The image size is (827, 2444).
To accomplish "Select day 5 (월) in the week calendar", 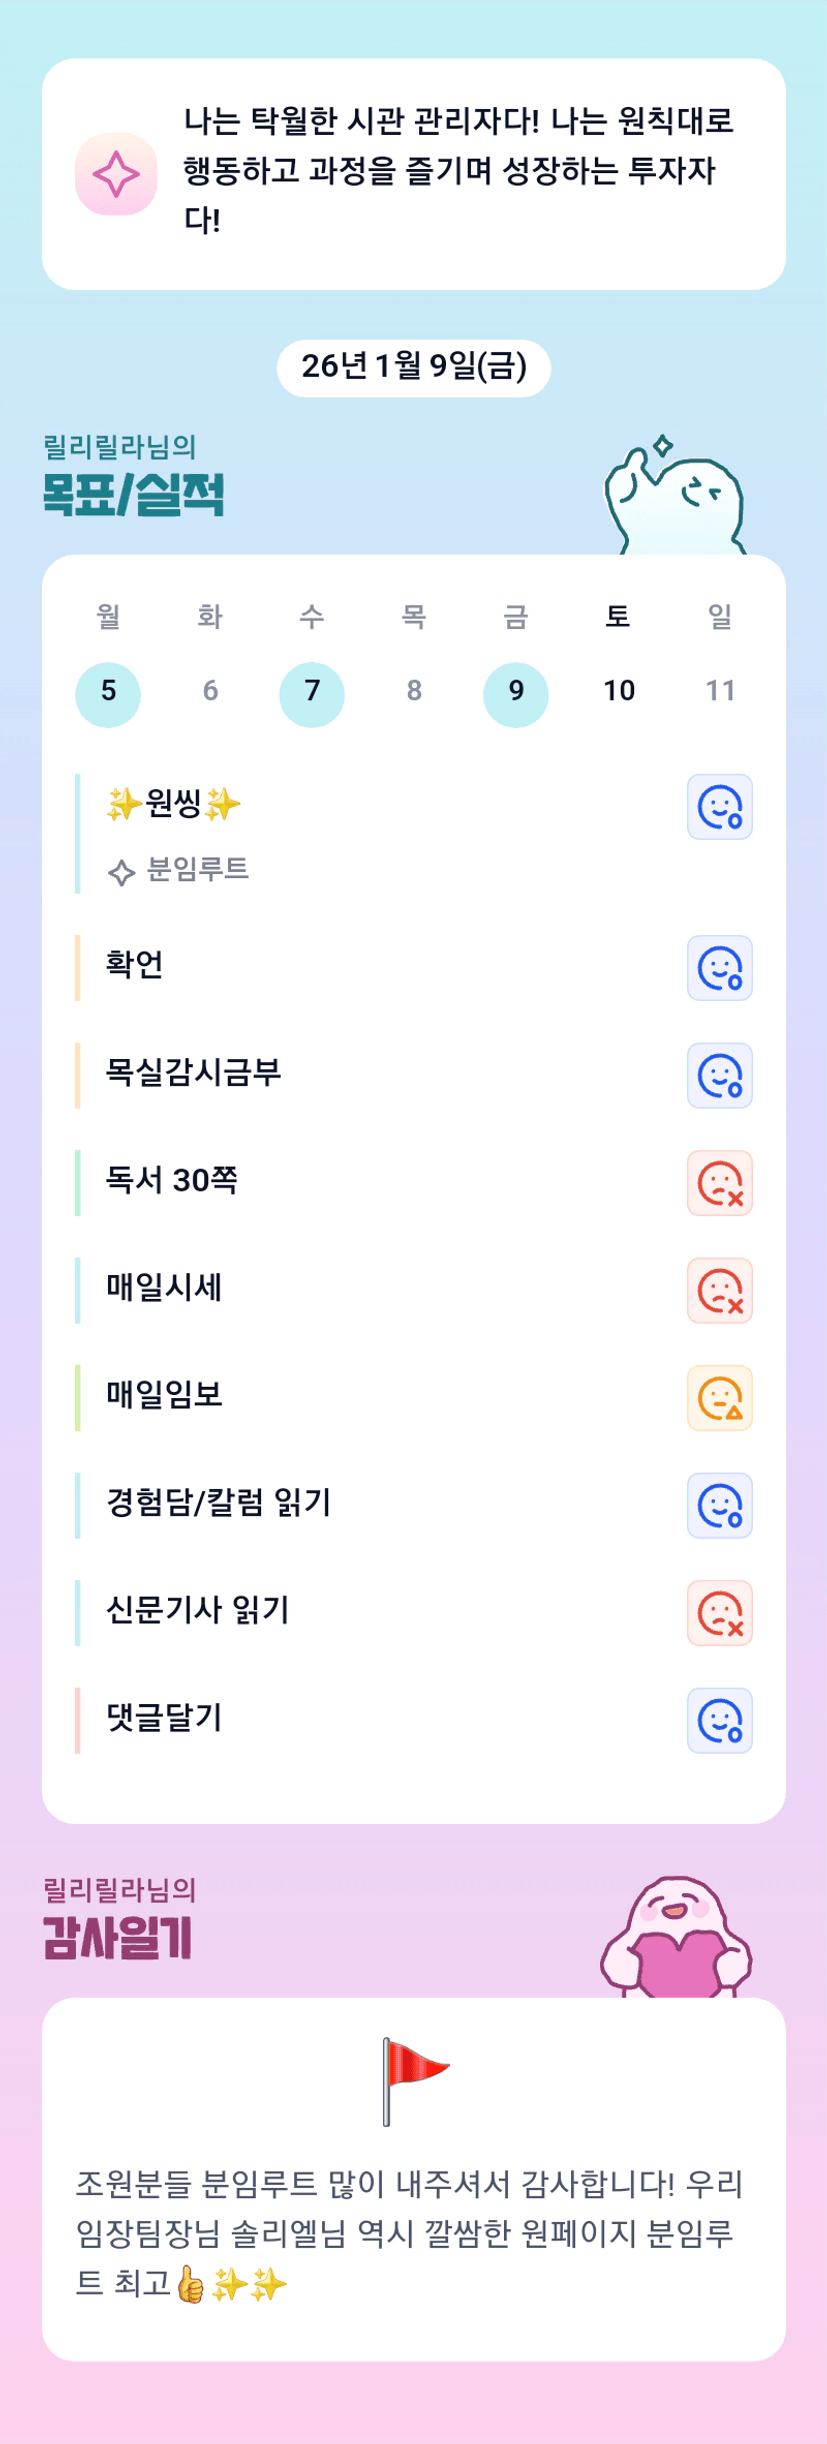I will (108, 693).
